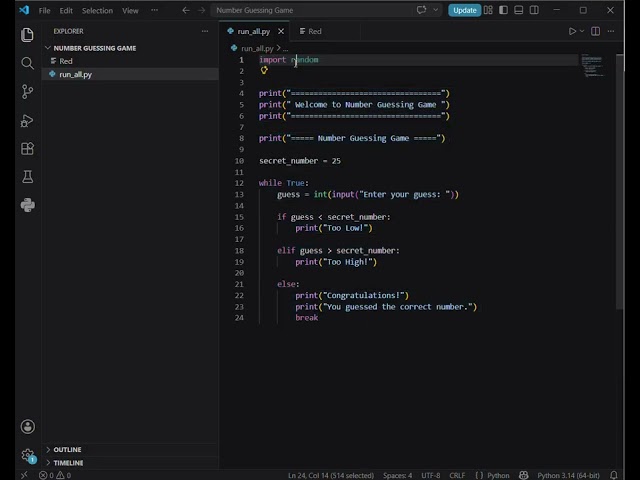The height and width of the screenshot is (480, 640).
Task: Run the Python file
Action: click(572, 31)
